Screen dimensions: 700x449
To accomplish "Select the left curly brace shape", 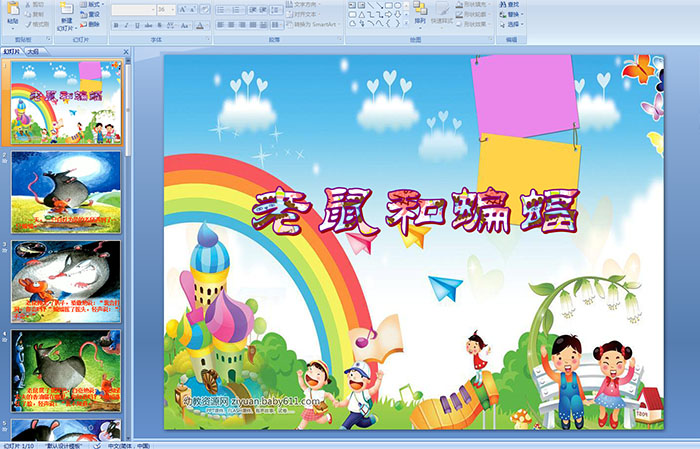I will click(x=388, y=23).
